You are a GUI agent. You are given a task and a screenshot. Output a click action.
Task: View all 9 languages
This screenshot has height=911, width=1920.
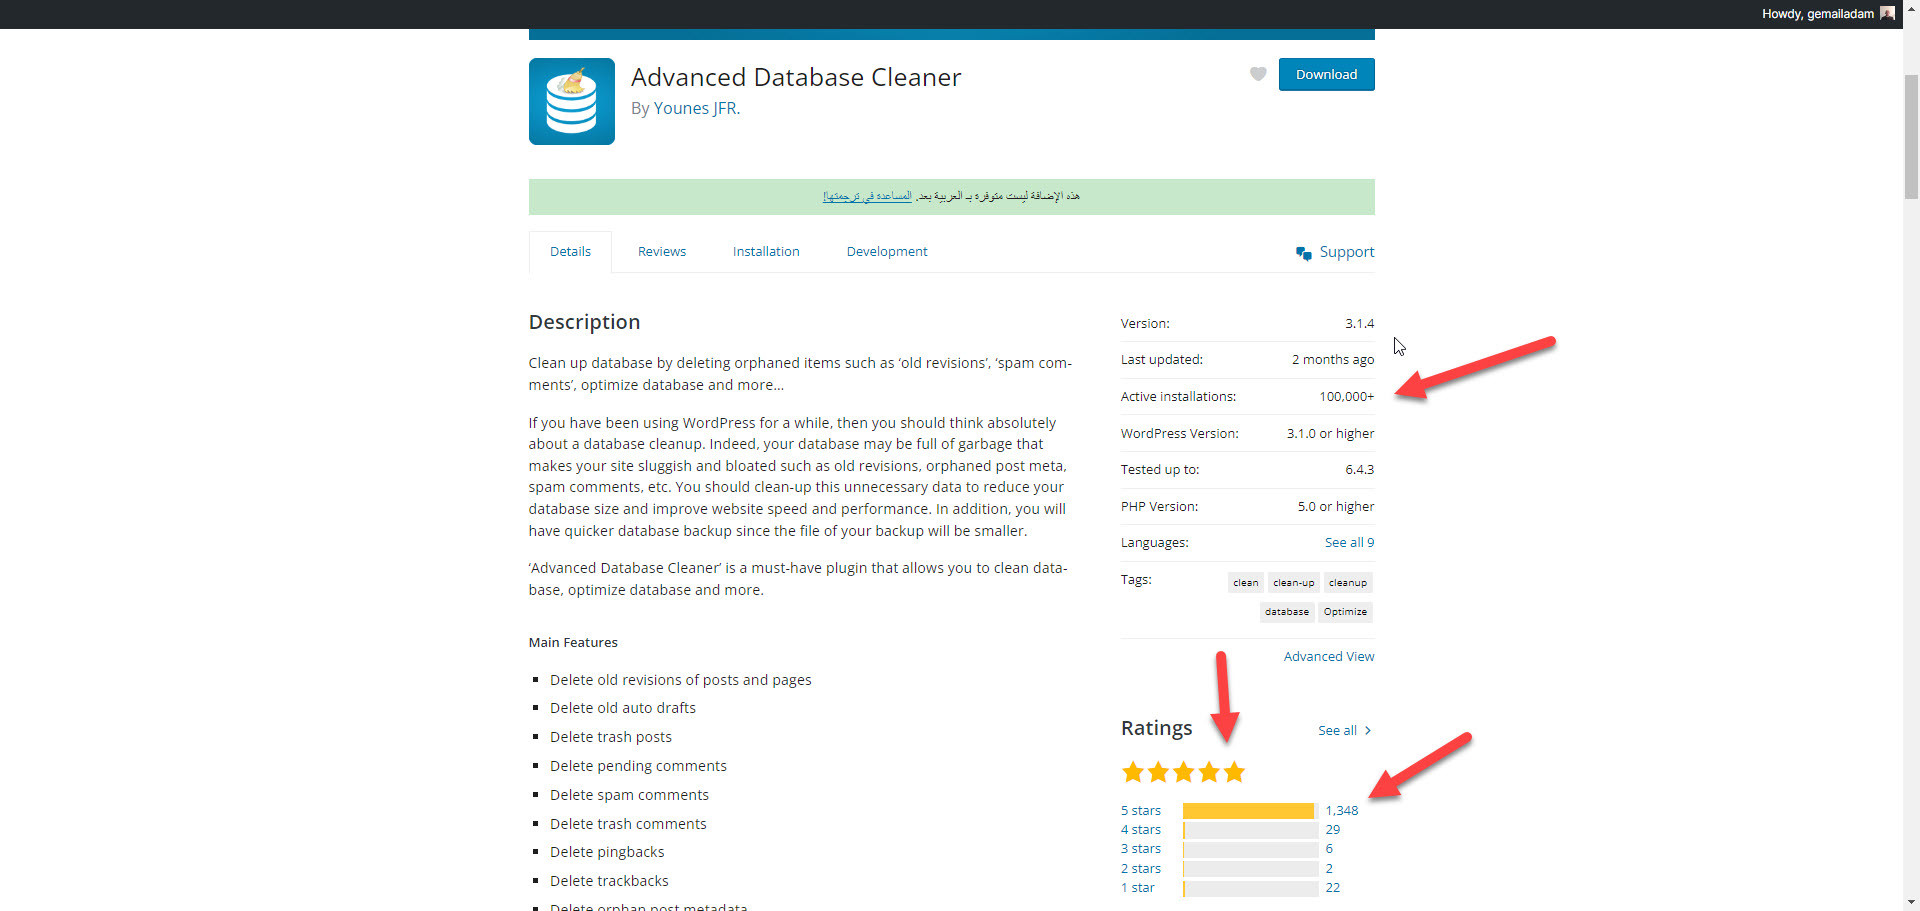click(x=1349, y=543)
